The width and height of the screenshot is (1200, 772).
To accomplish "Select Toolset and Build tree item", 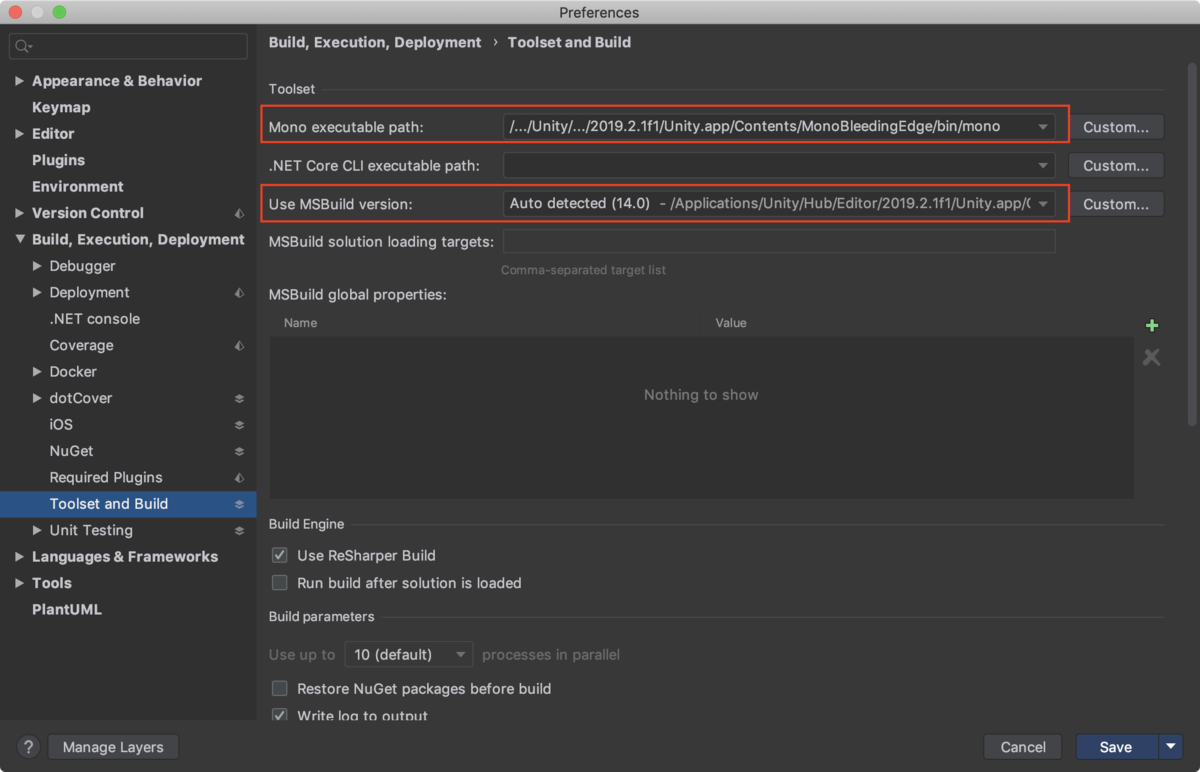I will coord(128,504).
